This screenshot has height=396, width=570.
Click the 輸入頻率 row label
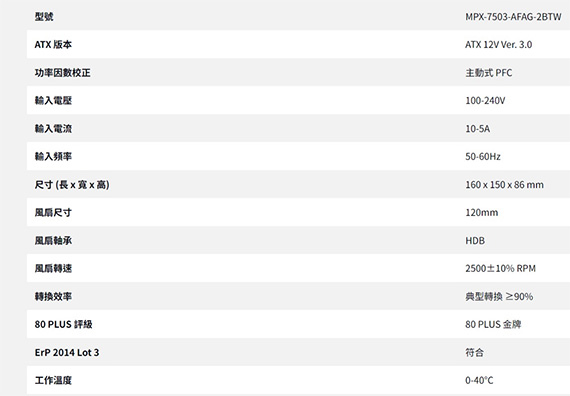pyautogui.click(x=53, y=156)
